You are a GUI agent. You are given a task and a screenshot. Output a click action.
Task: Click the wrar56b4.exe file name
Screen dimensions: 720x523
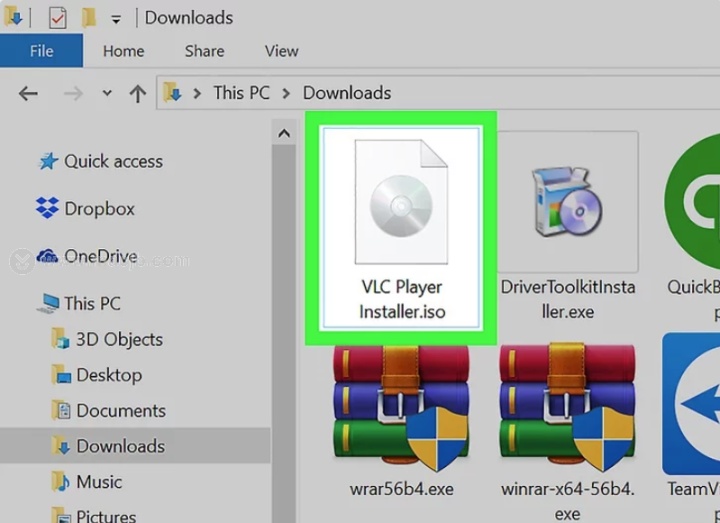(x=402, y=489)
